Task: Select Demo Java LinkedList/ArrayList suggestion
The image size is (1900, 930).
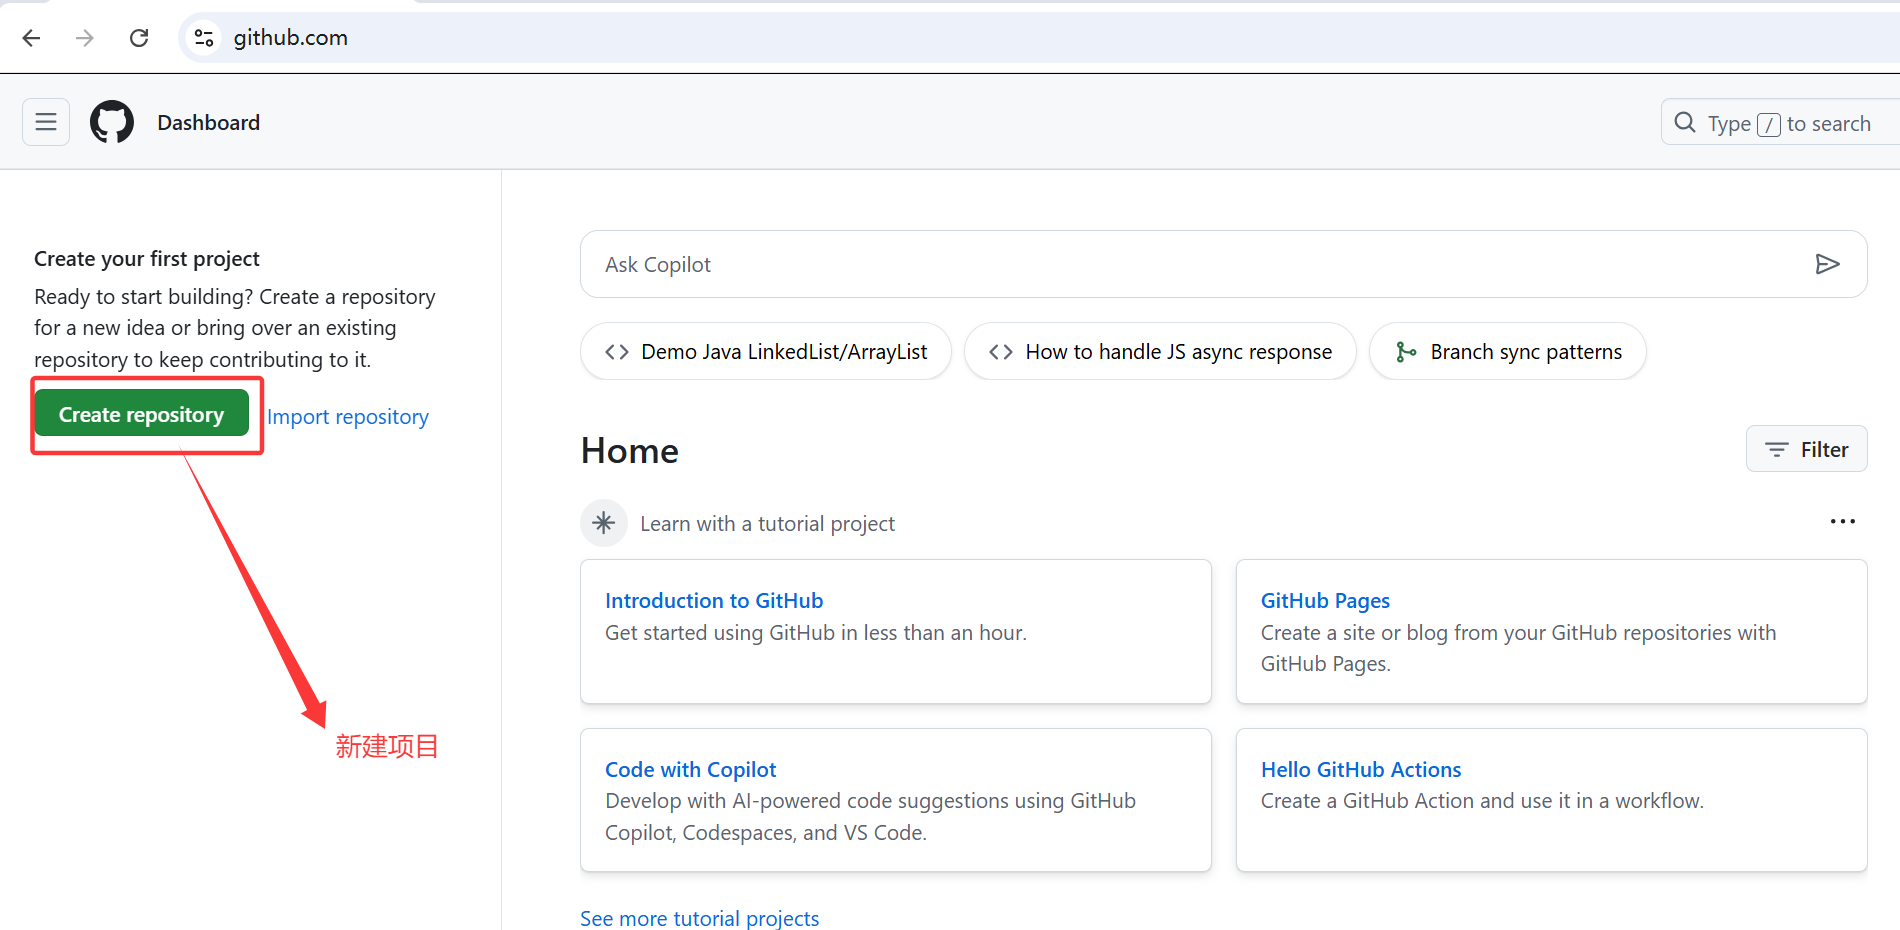Action: pyautogui.click(x=766, y=352)
